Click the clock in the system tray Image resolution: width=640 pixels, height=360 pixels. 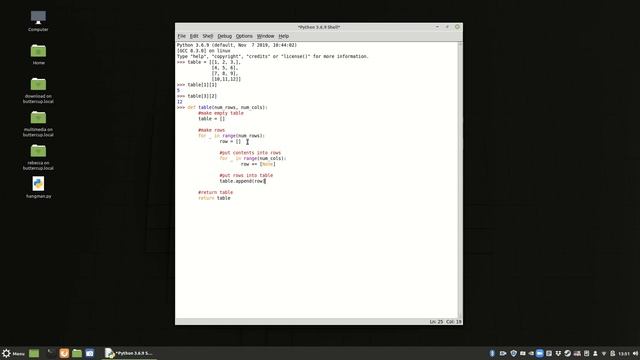pos(624,353)
